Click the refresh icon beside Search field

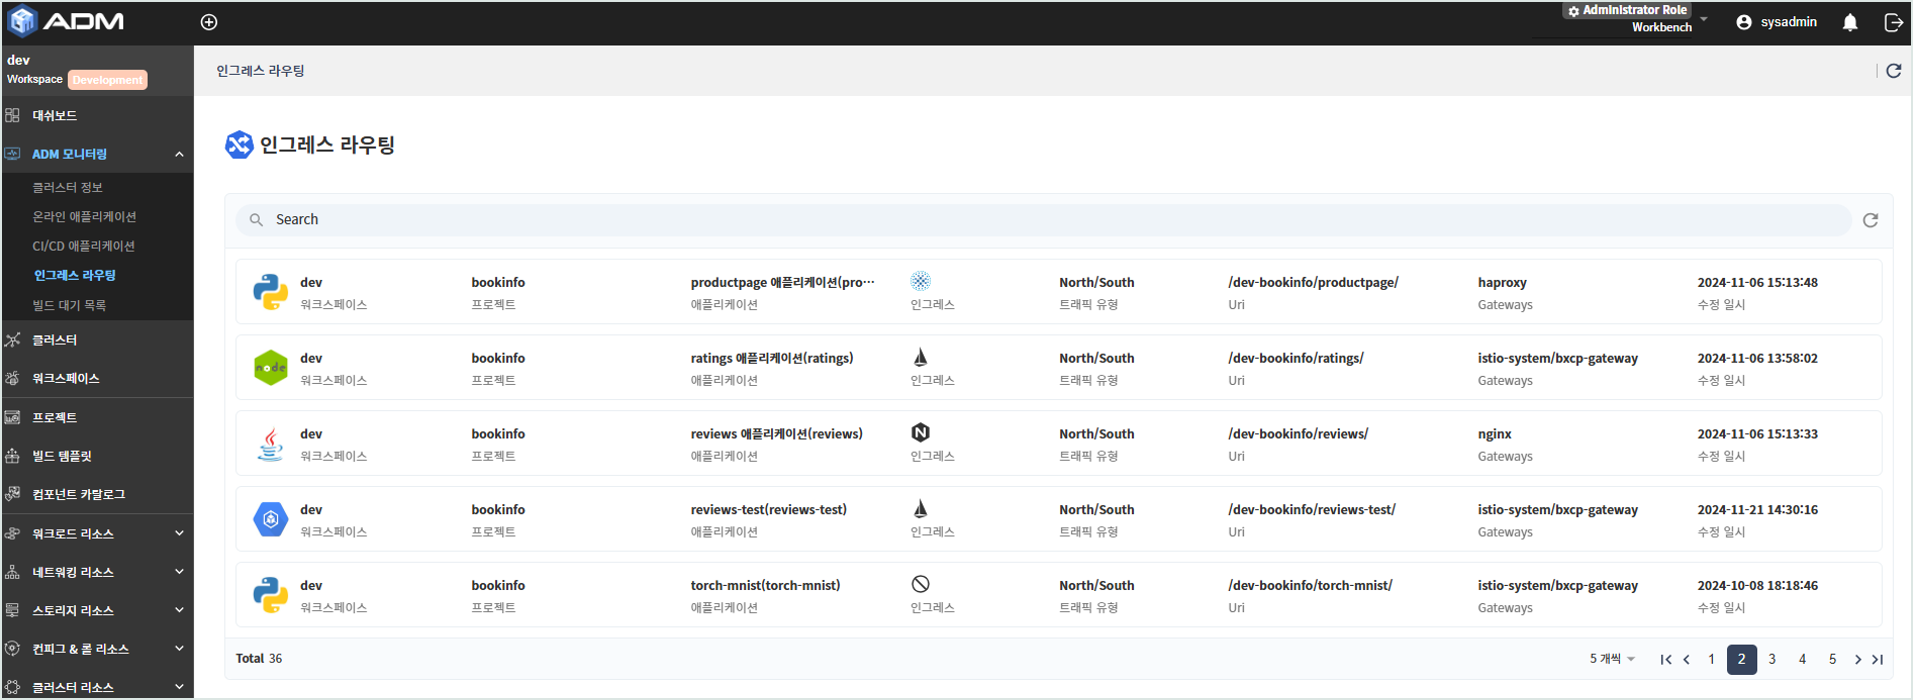tap(1870, 220)
